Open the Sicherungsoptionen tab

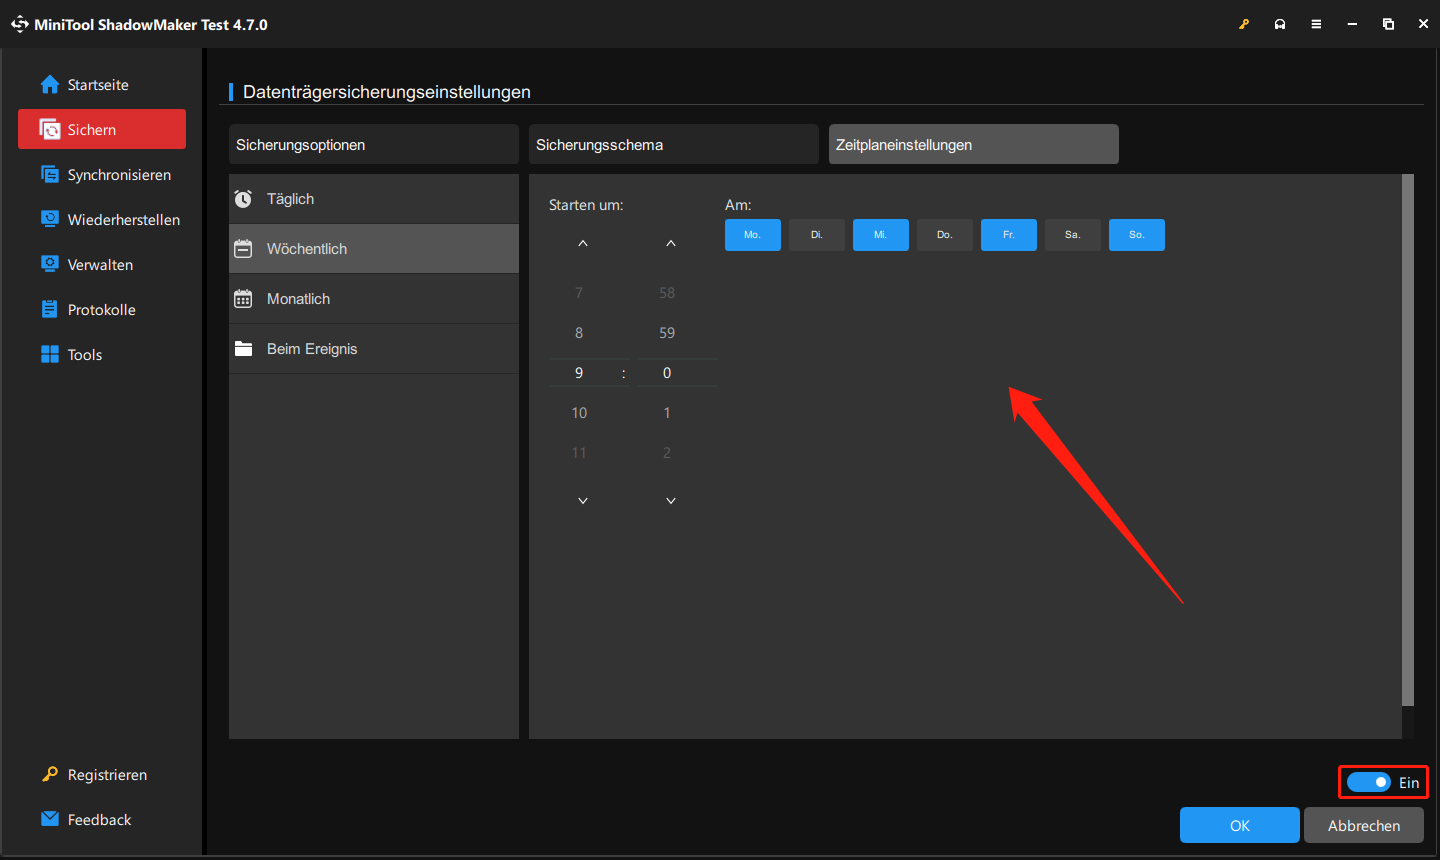pos(374,144)
